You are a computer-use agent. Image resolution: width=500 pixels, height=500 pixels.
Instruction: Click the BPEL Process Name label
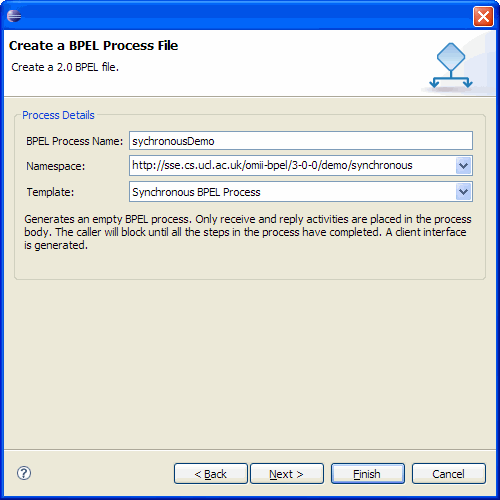point(75,141)
